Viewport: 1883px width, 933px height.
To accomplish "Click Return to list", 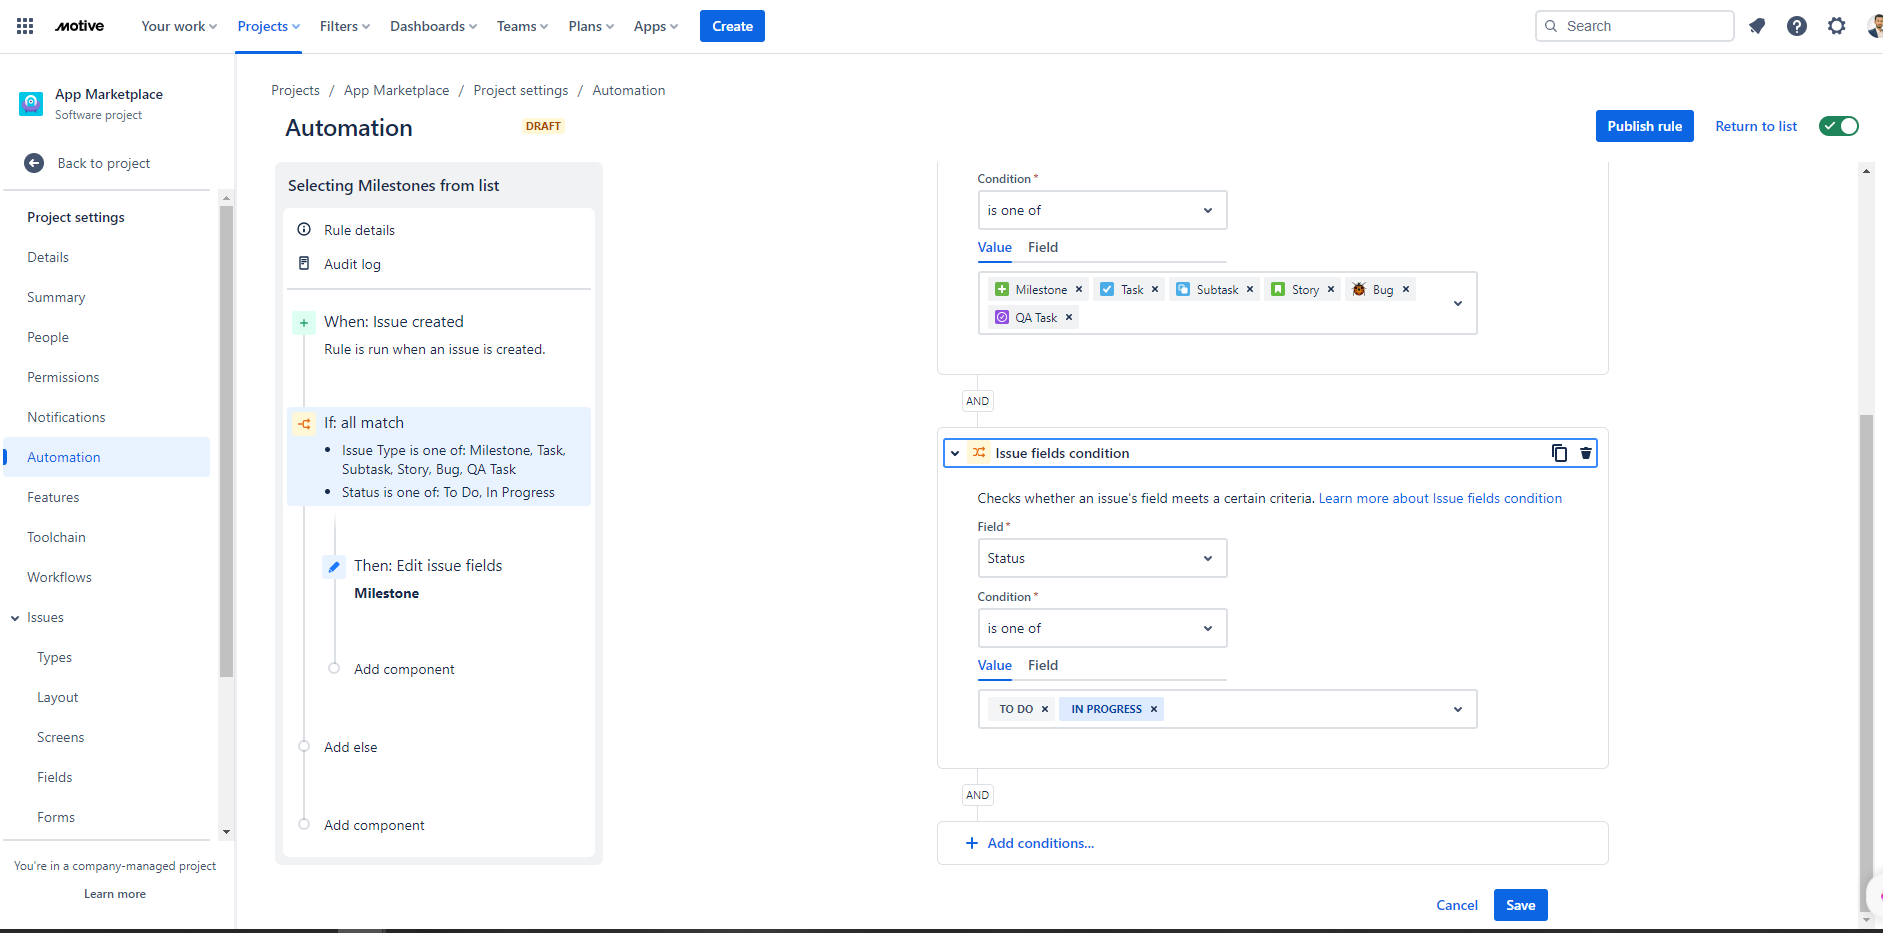I will pos(1756,126).
